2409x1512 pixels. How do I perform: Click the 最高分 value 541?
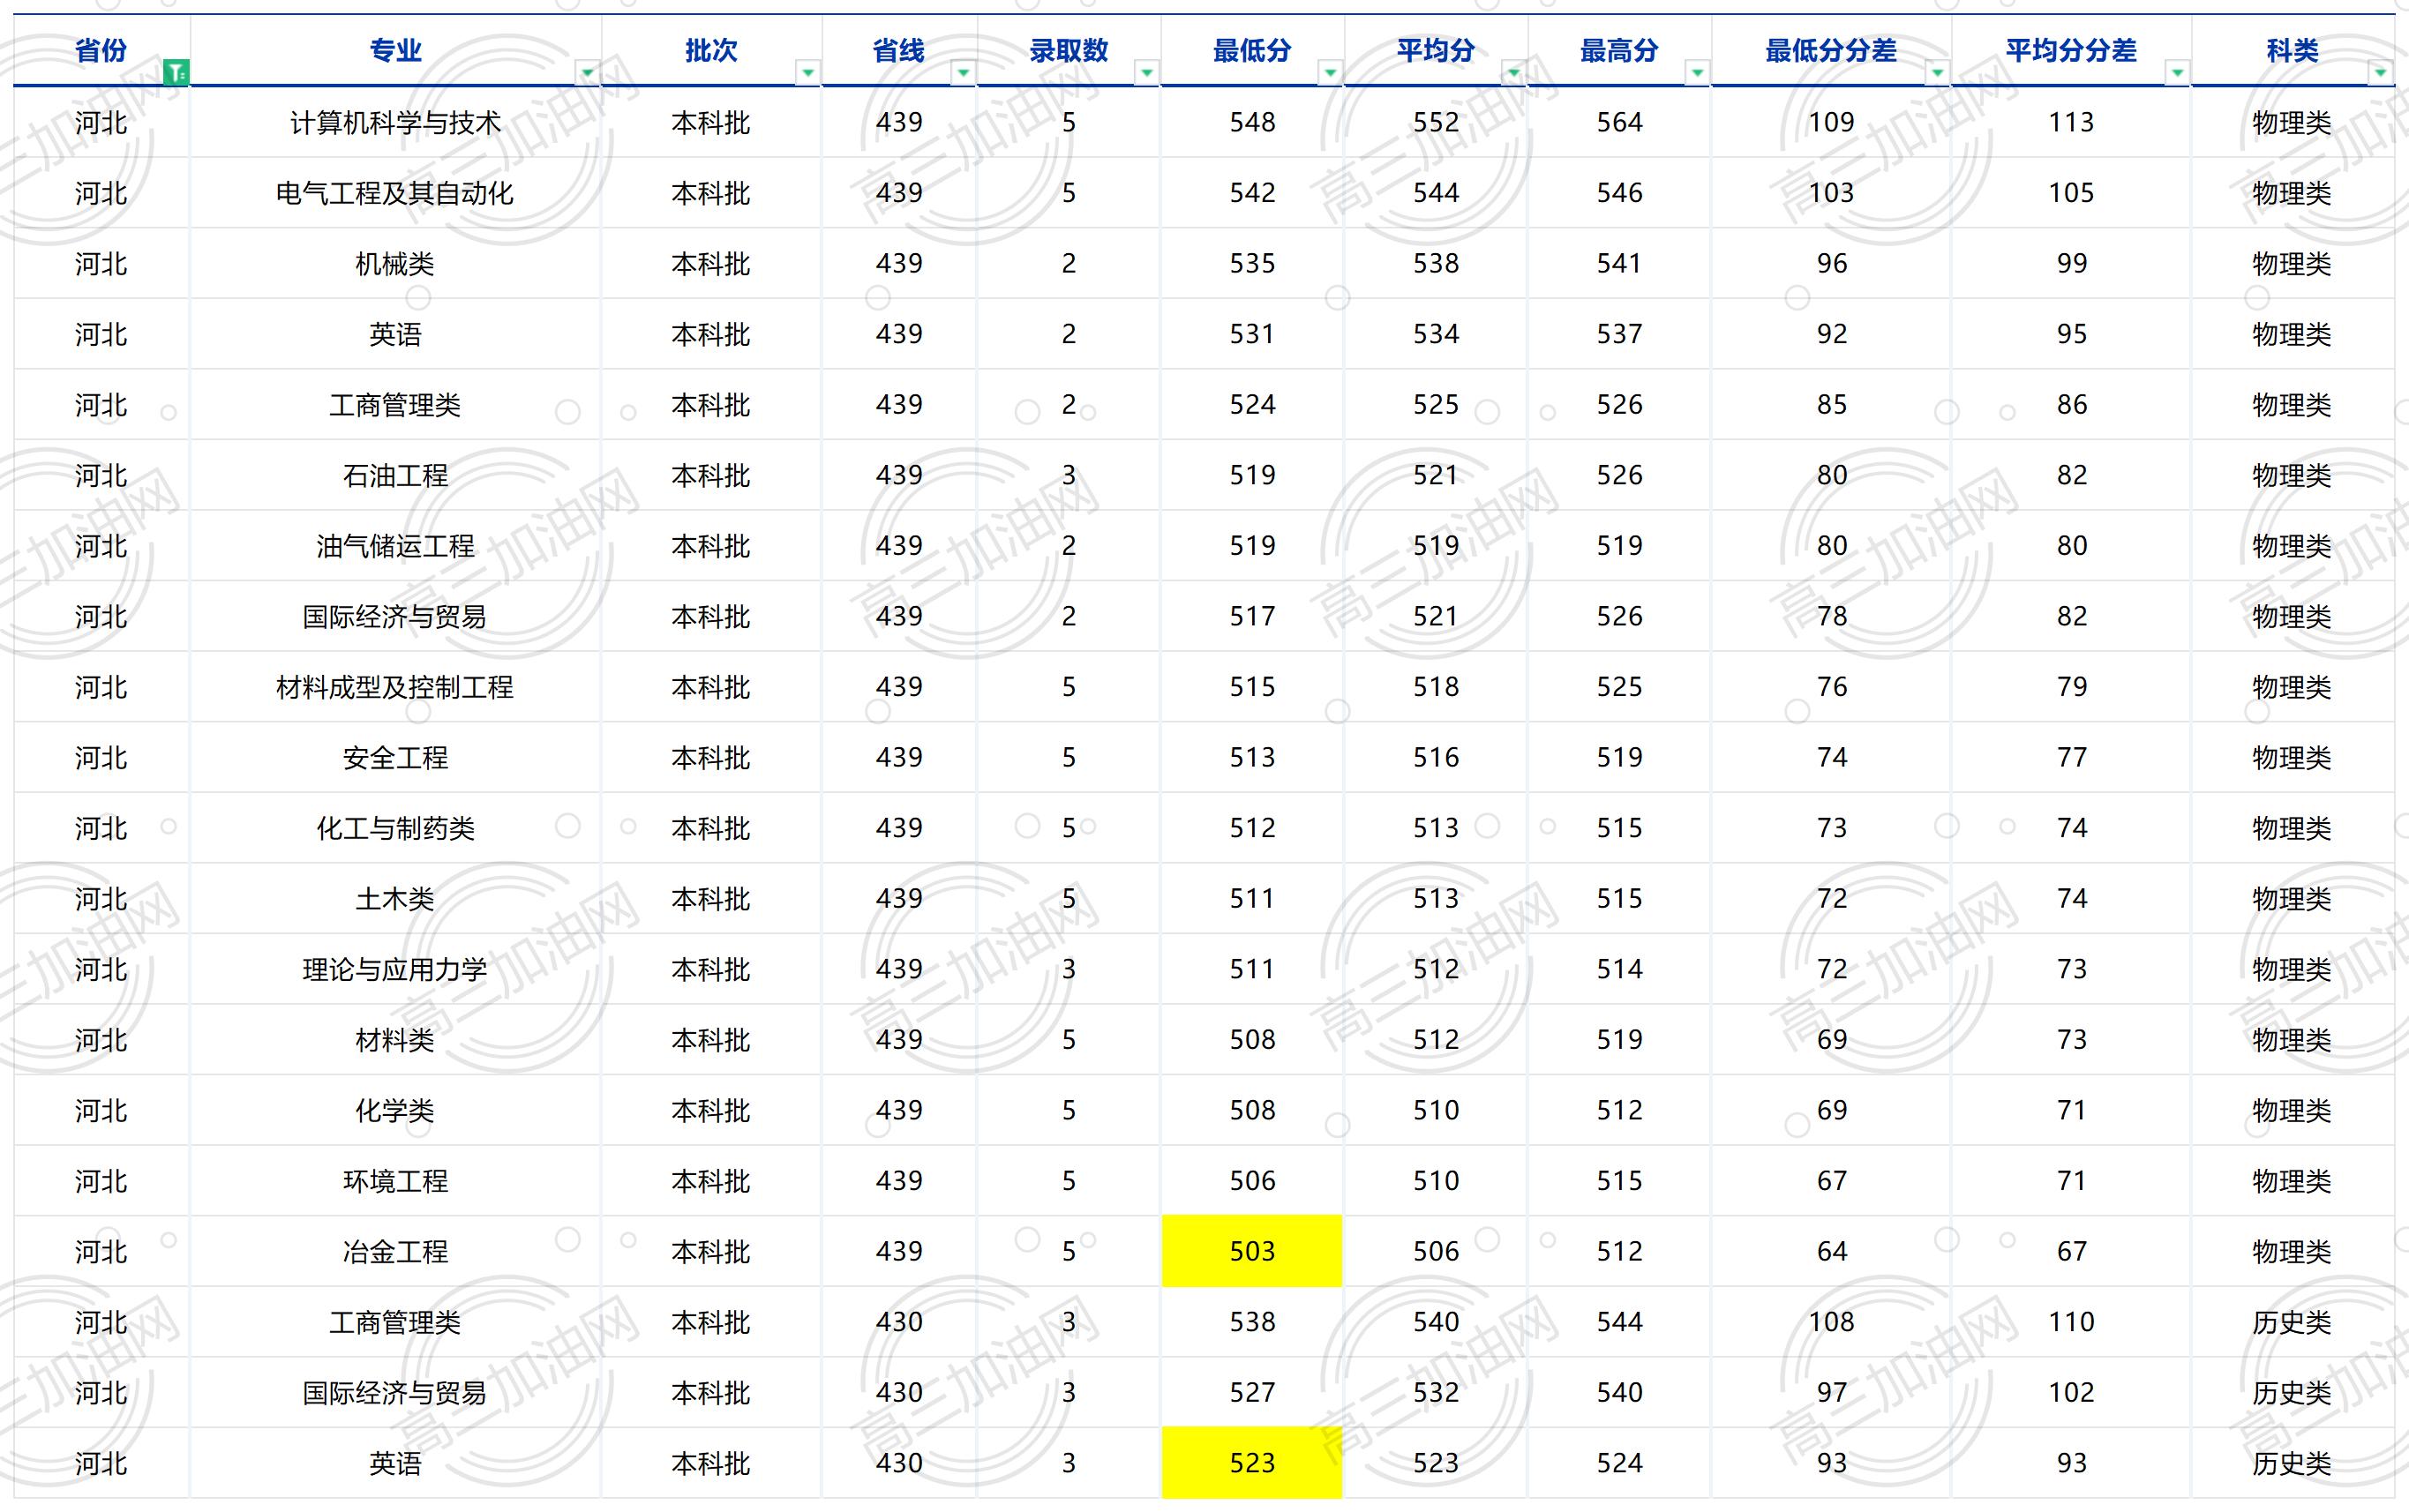[1619, 263]
